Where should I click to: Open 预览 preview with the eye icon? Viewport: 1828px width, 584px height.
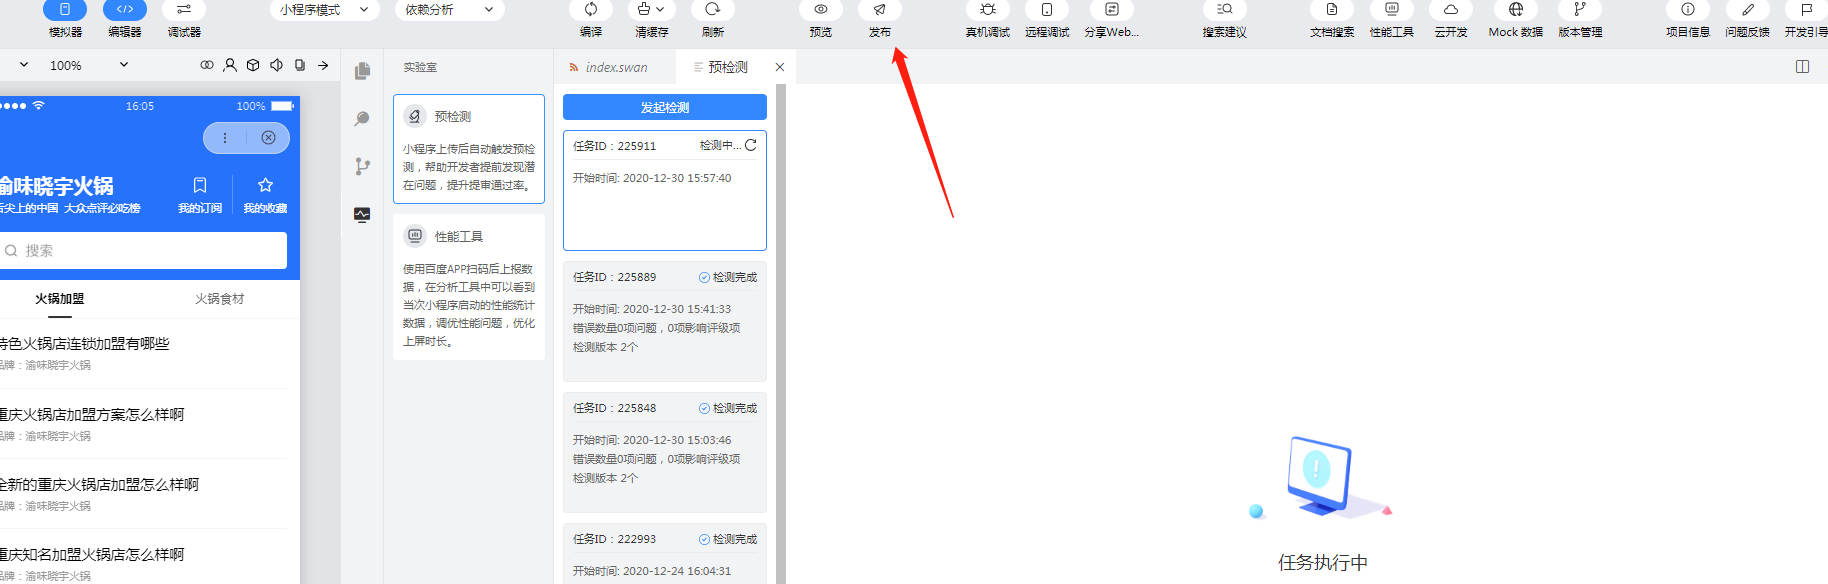(820, 10)
